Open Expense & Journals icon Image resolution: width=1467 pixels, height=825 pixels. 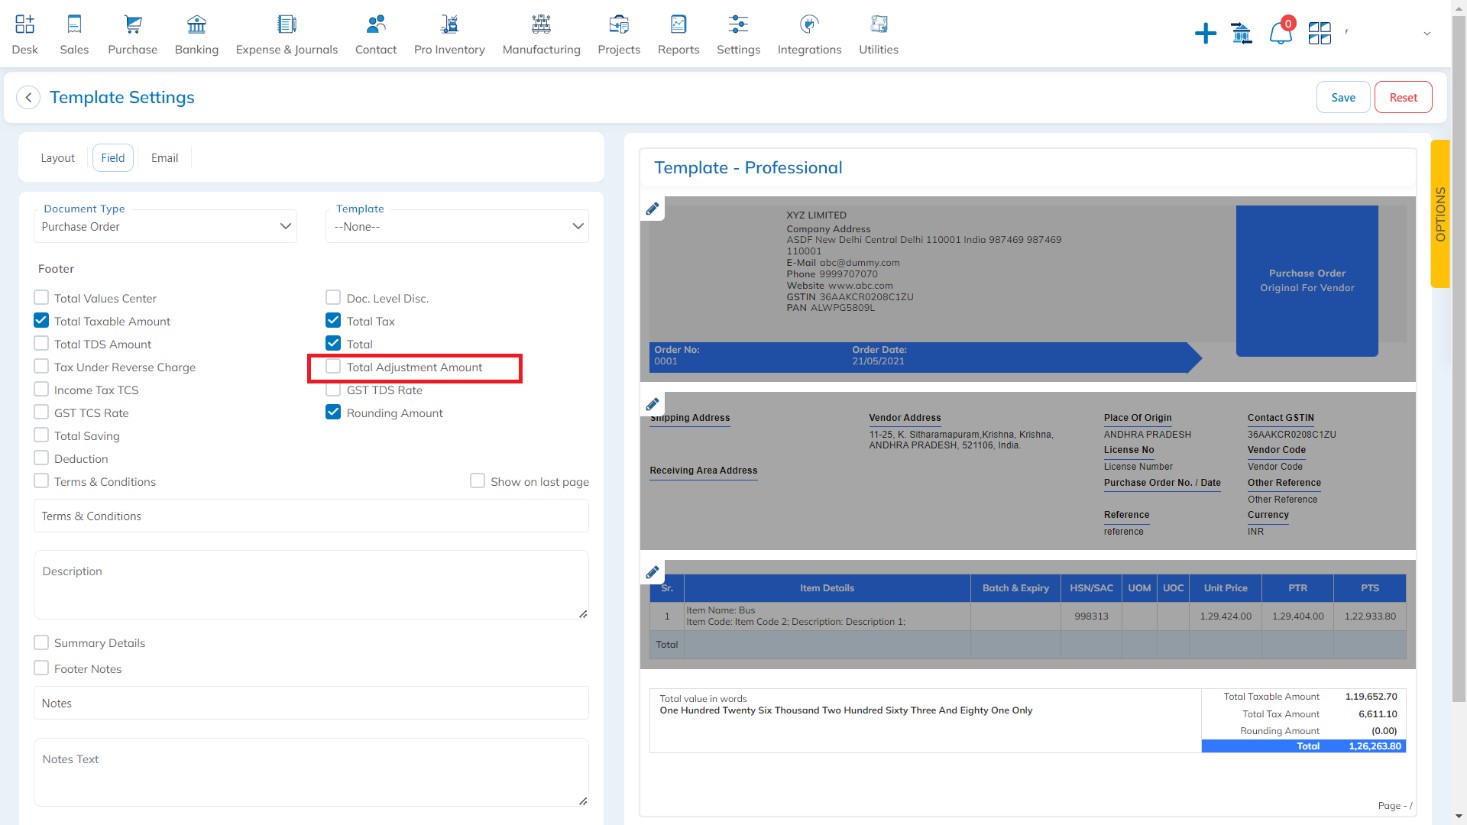[287, 24]
